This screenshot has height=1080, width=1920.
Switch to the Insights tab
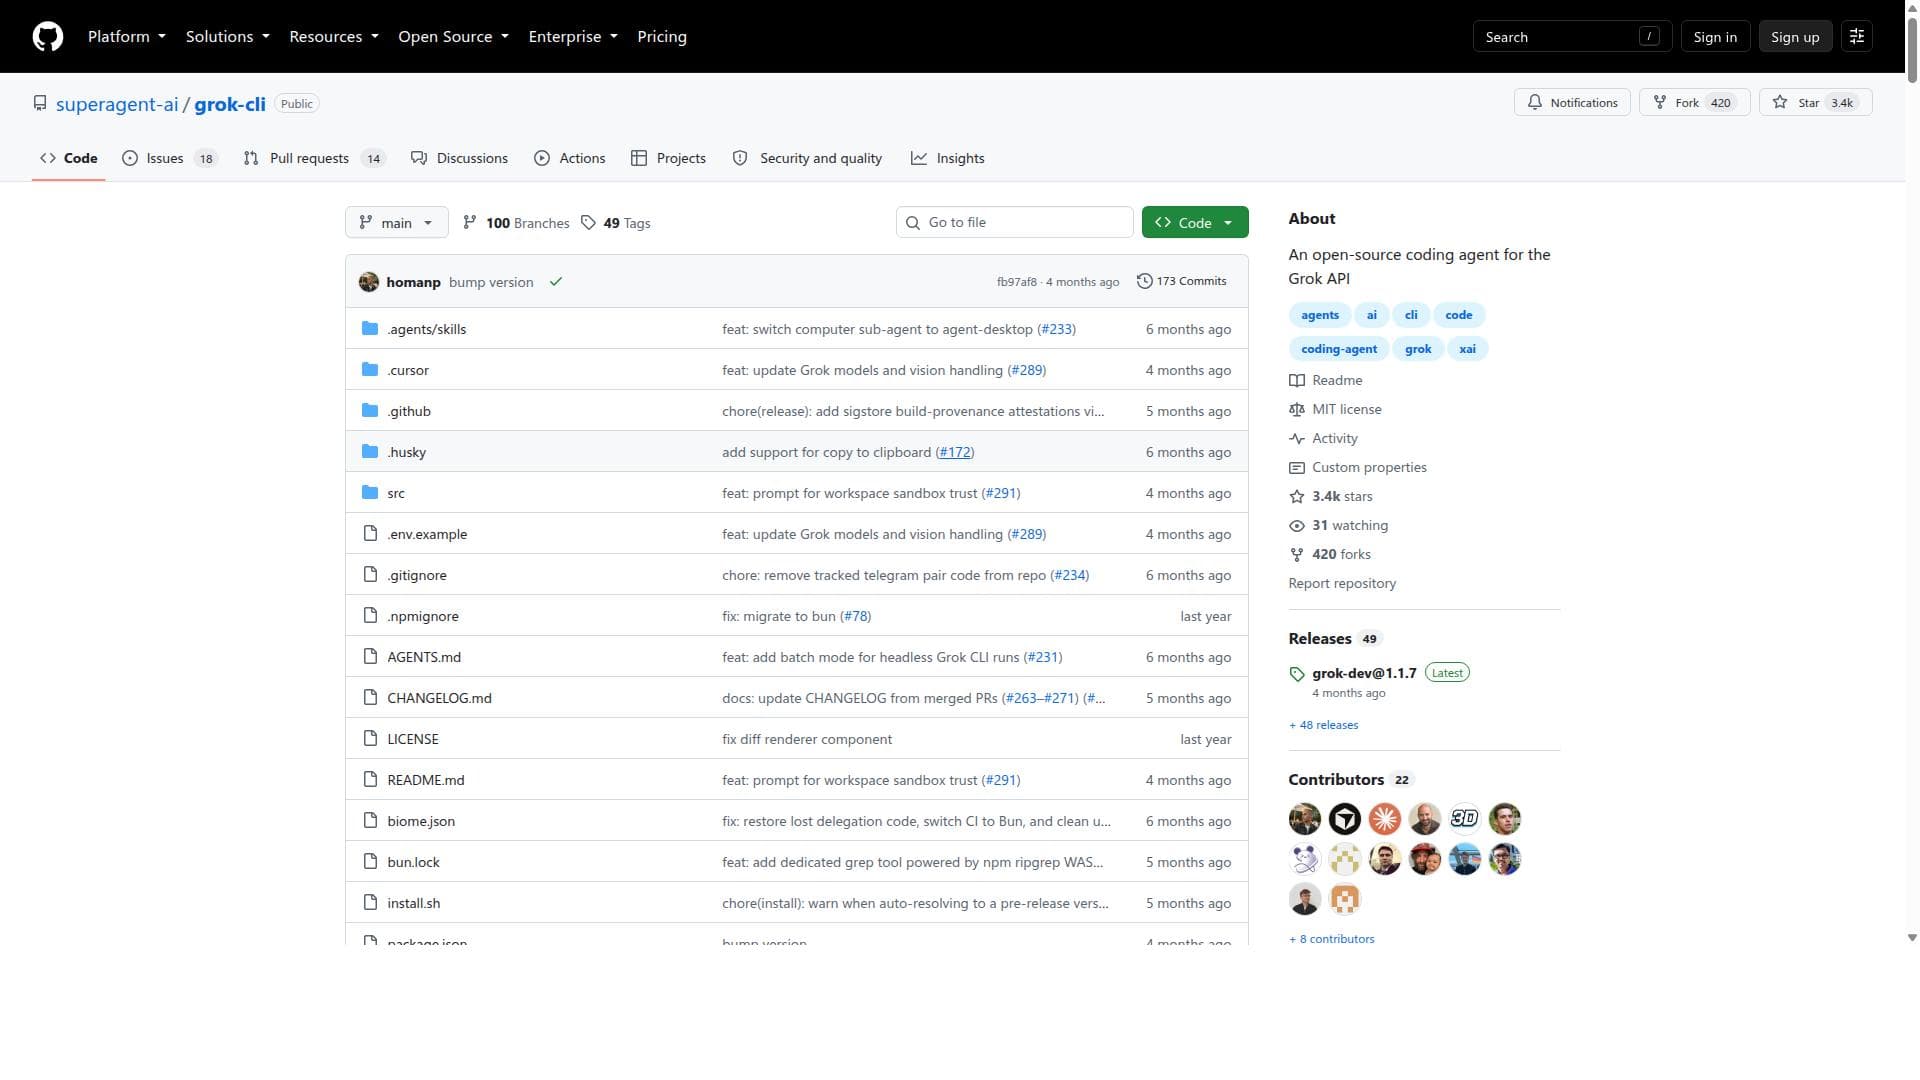tap(948, 159)
